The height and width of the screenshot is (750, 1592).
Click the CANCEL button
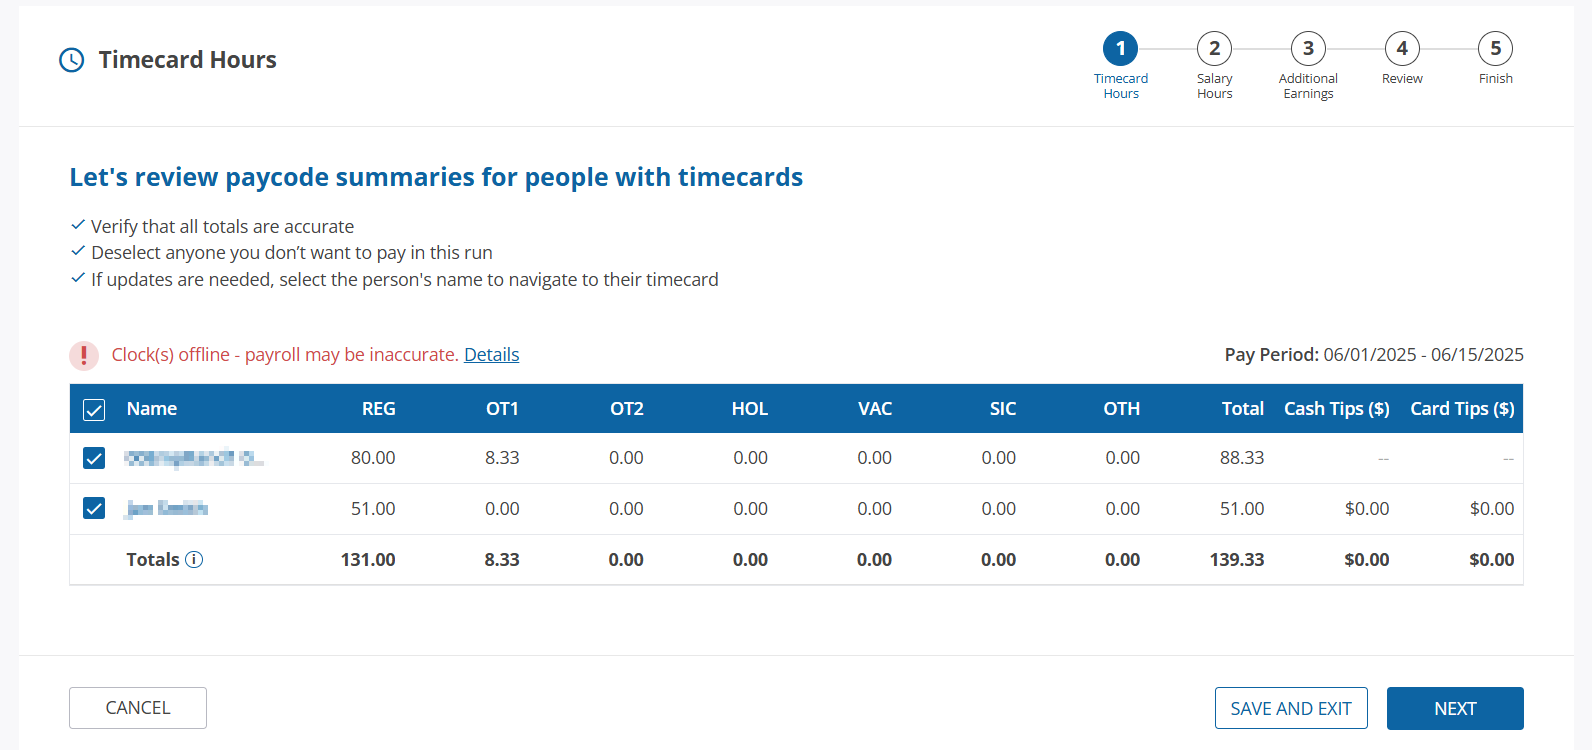pos(138,708)
